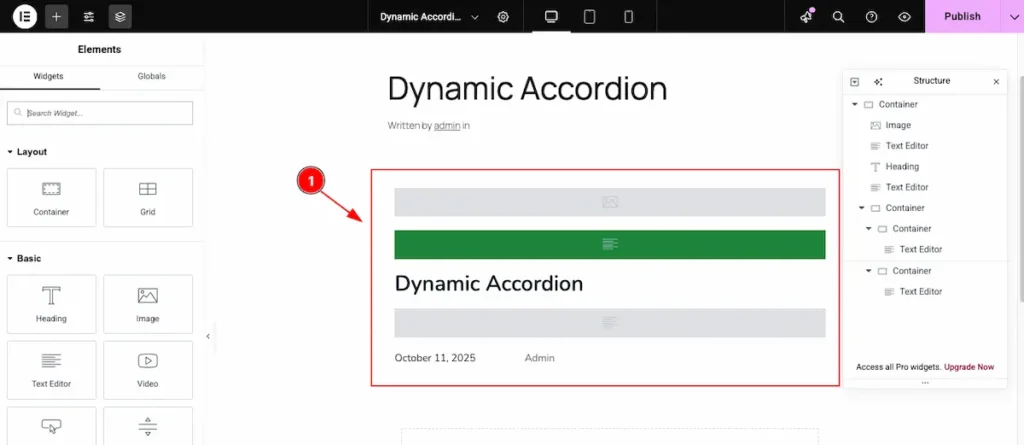1024x445 pixels.
Task: Open the Finder search icon
Action: click(839, 16)
